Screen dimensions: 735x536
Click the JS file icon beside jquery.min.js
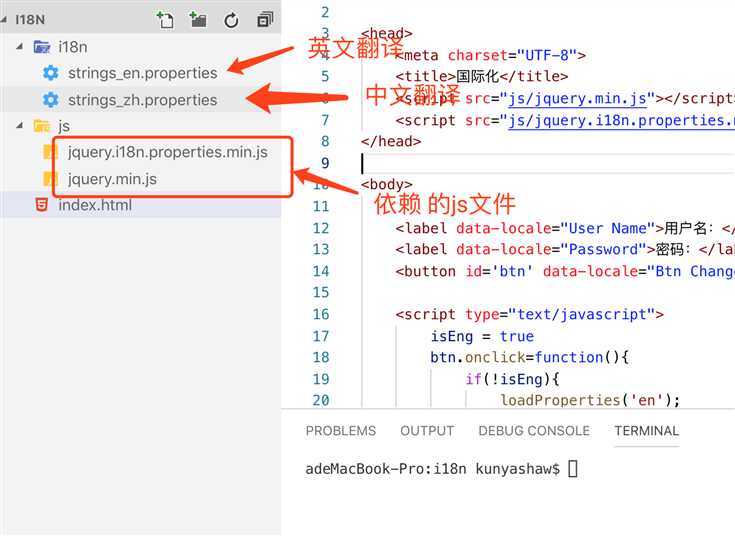click(49, 179)
